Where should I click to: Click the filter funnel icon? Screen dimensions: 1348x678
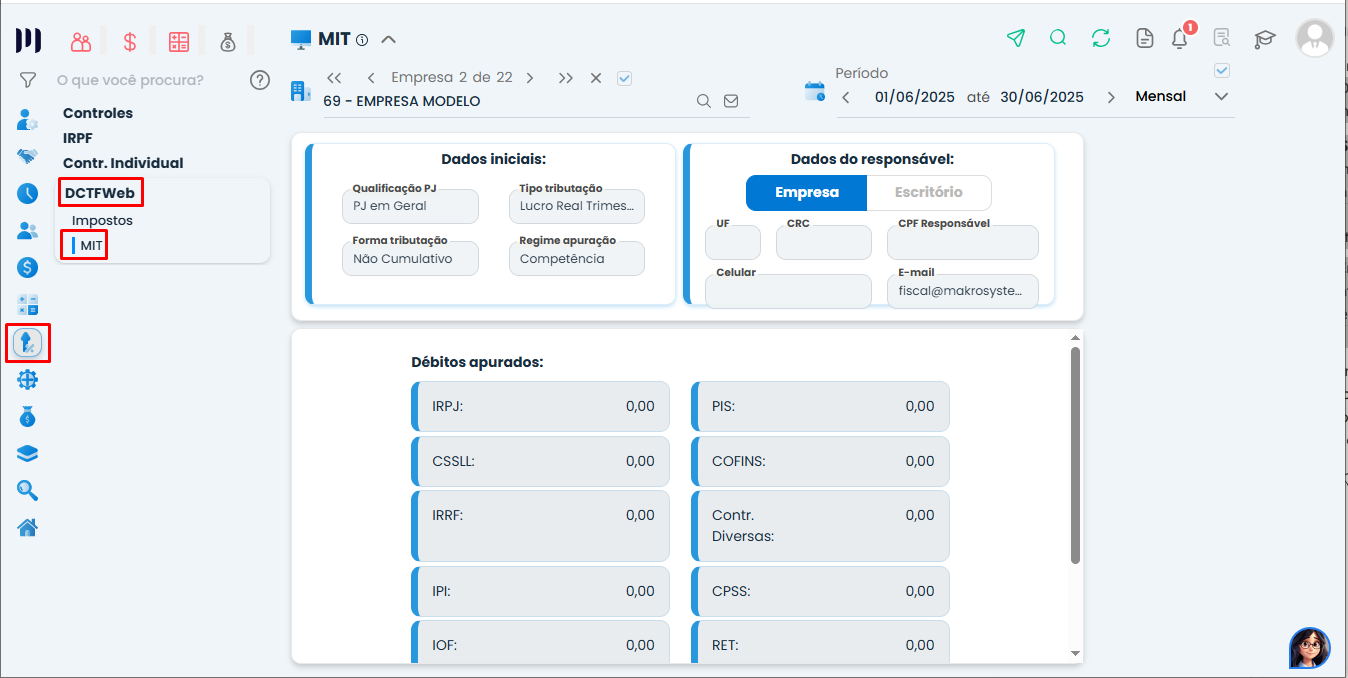click(x=28, y=80)
